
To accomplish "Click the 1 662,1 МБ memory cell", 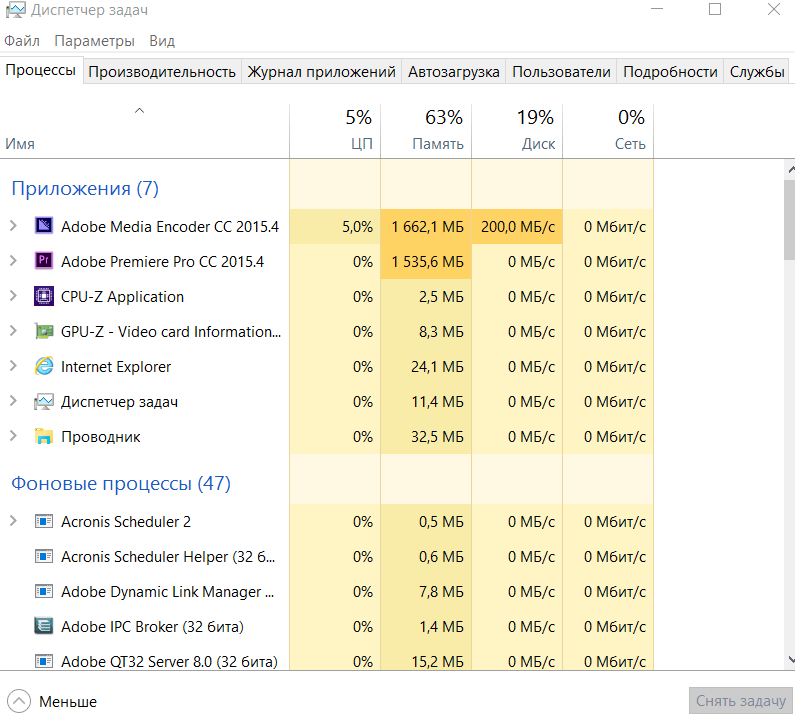I will point(426,226).
